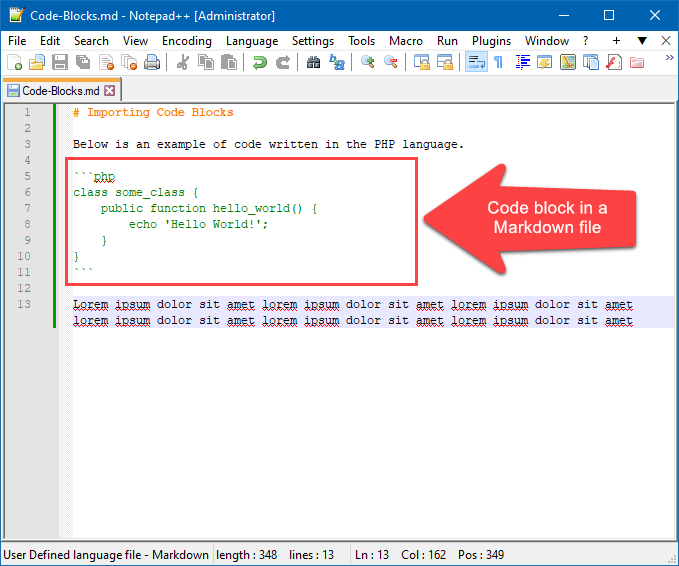
Task: Cut the selection with the scissors icon
Action: coord(183,62)
